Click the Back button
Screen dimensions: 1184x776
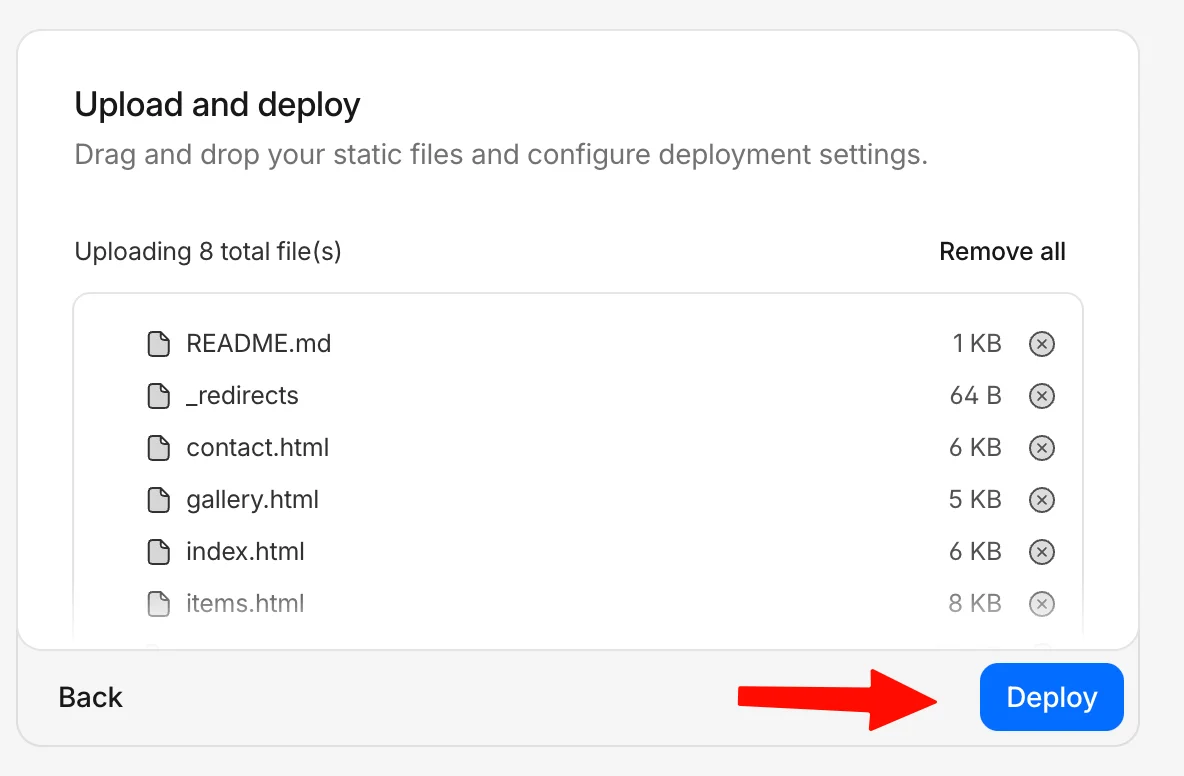click(x=90, y=696)
